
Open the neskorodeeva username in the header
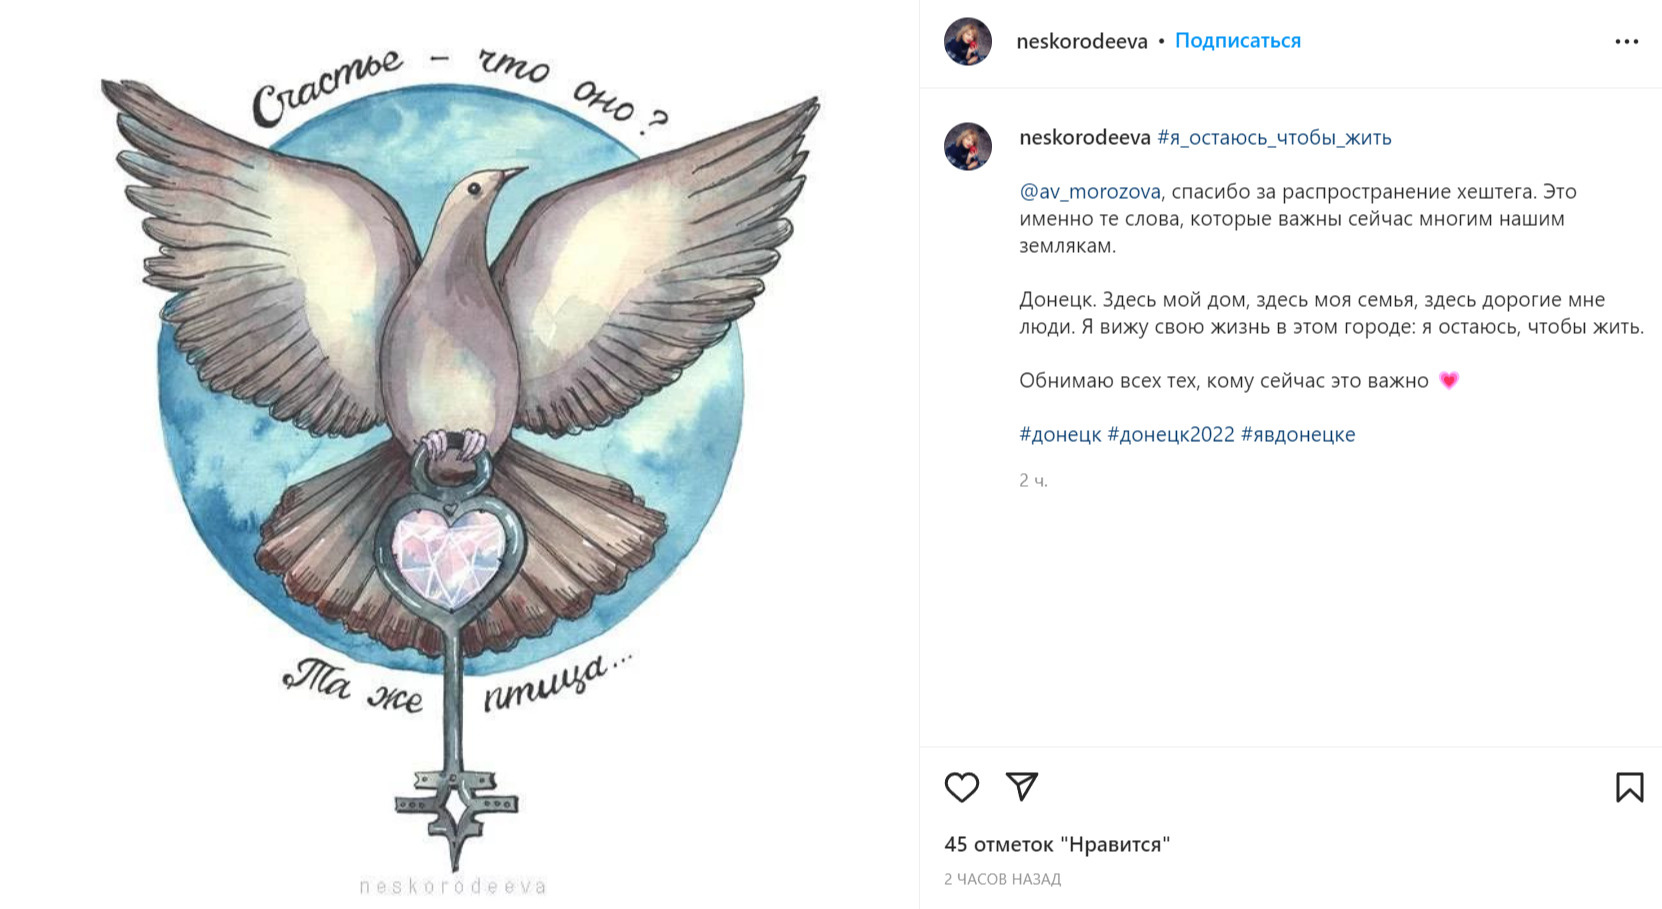[x=1082, y=41]
